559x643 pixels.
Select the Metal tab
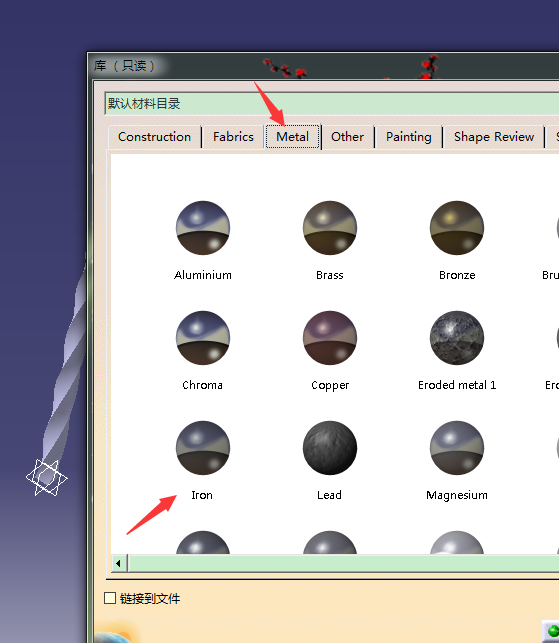coord(292,137)
